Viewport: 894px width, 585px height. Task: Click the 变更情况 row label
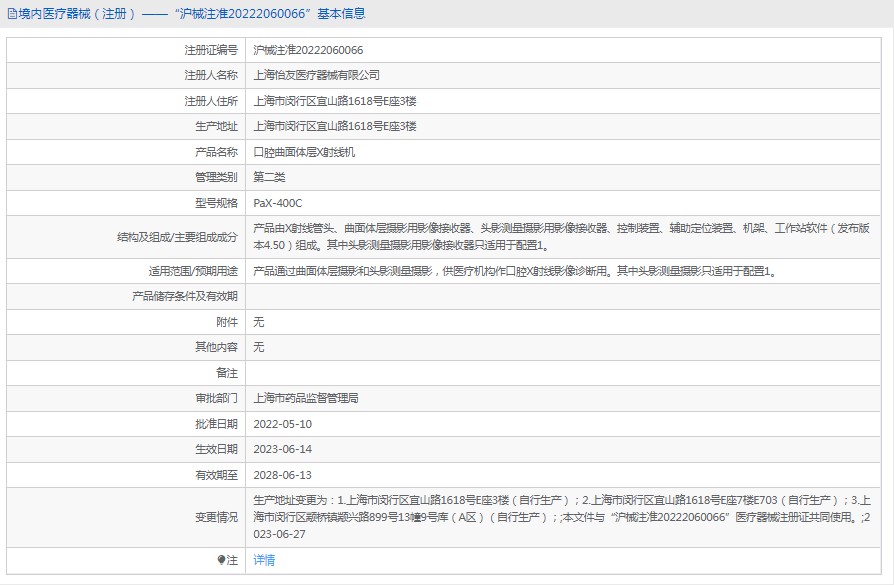[216, 517]
